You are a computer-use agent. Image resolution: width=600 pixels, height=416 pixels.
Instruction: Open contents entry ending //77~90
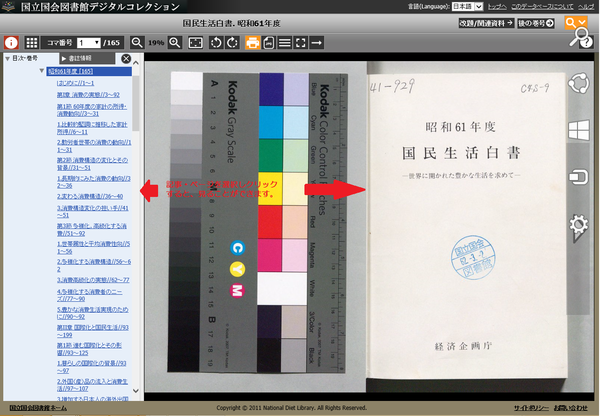pos(90,295)
